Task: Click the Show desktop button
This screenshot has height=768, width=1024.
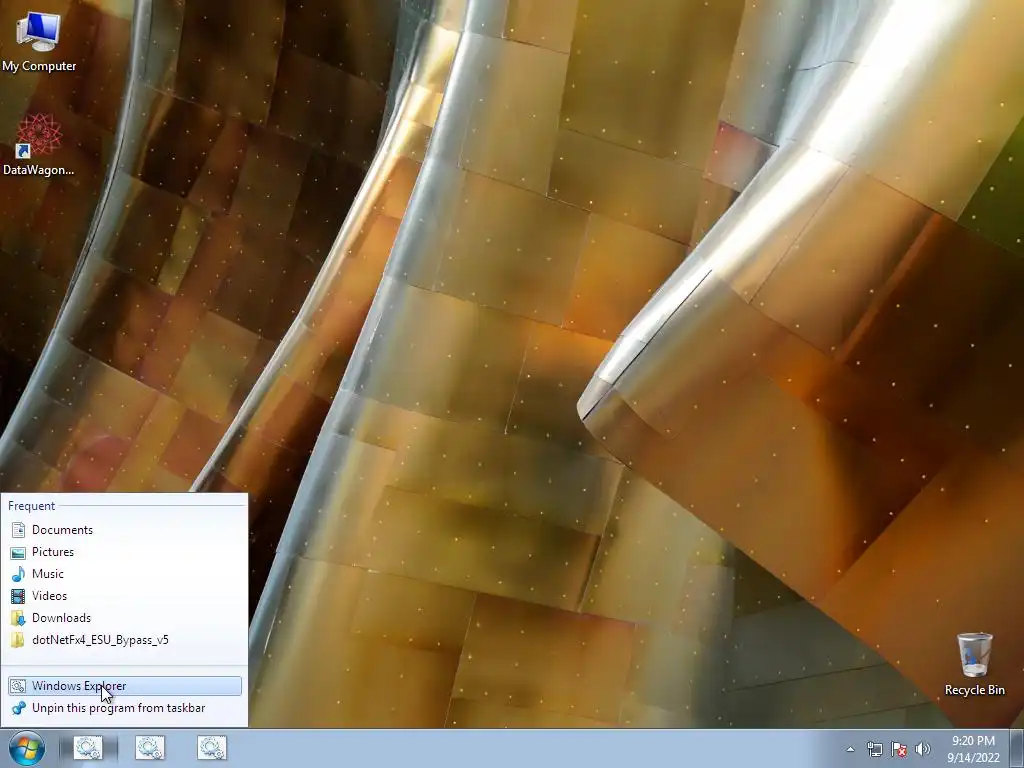Action: 1017,748
